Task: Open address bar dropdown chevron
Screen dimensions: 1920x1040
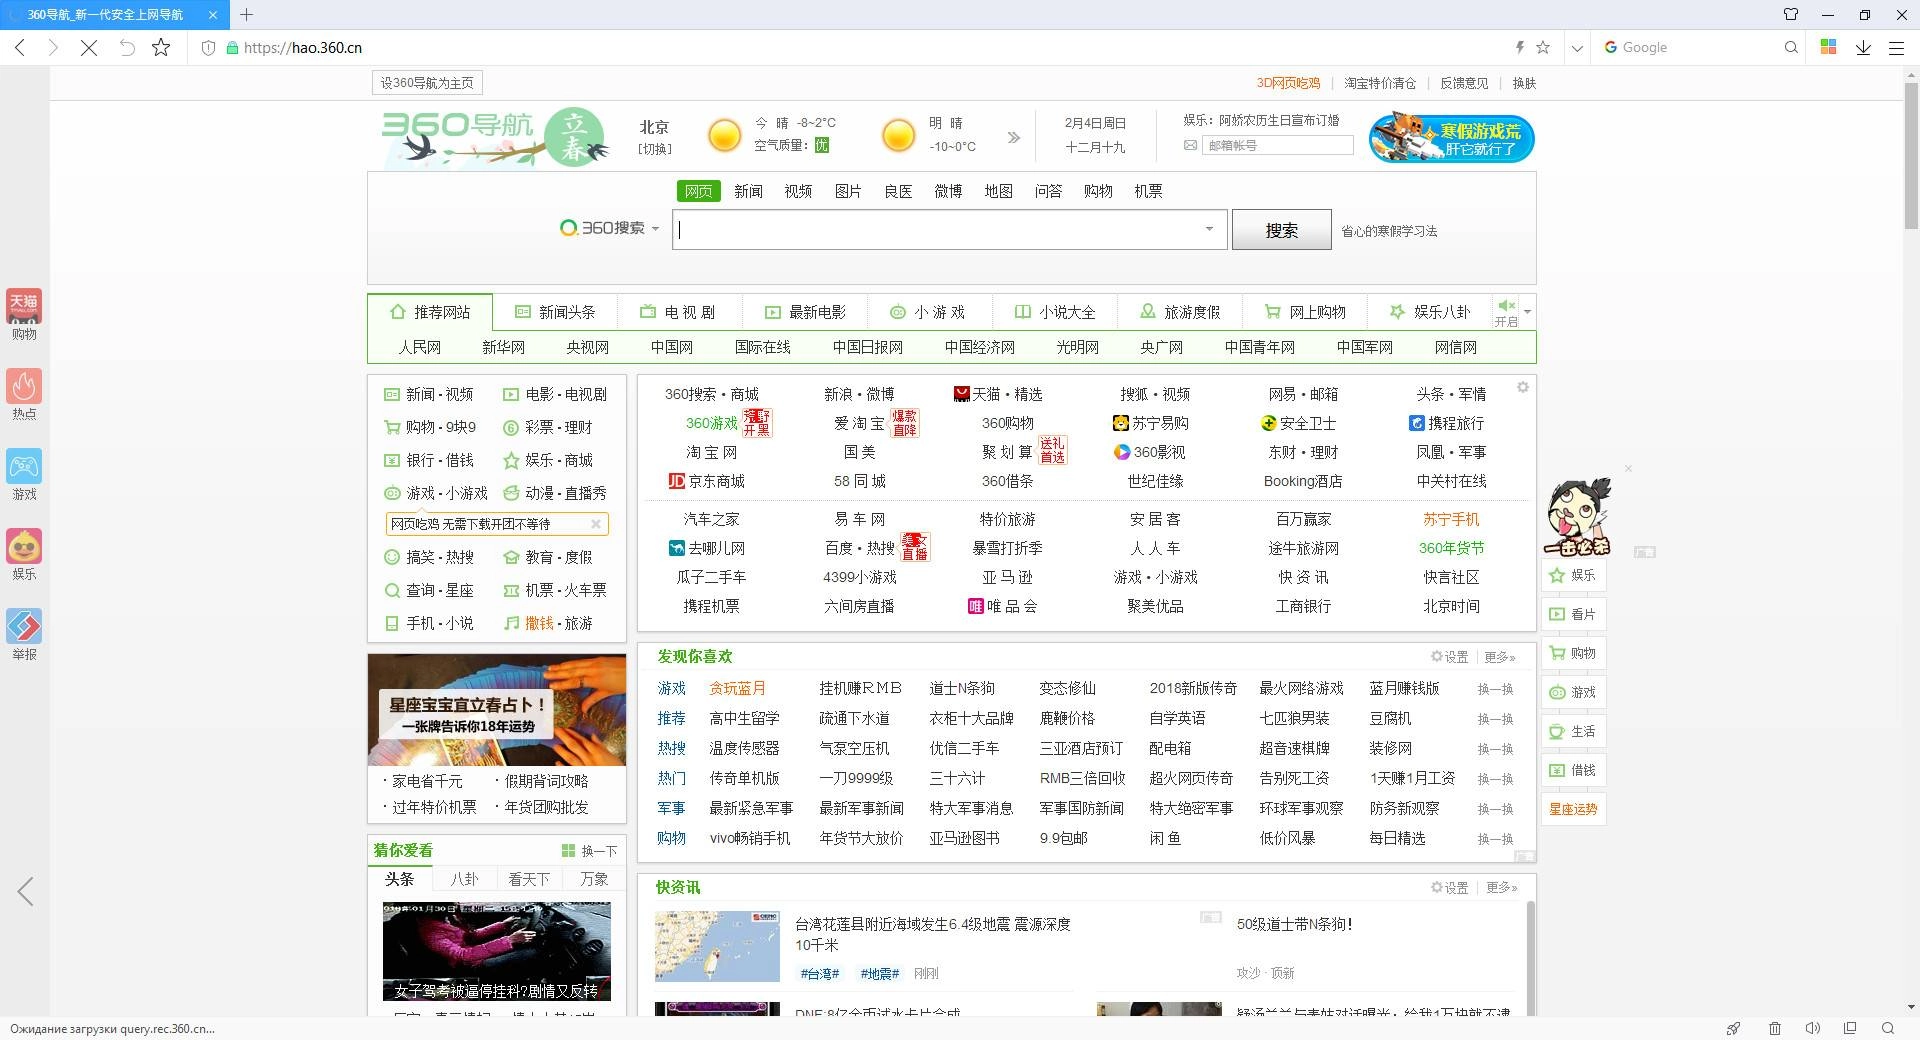Action: pos(1577,47)
